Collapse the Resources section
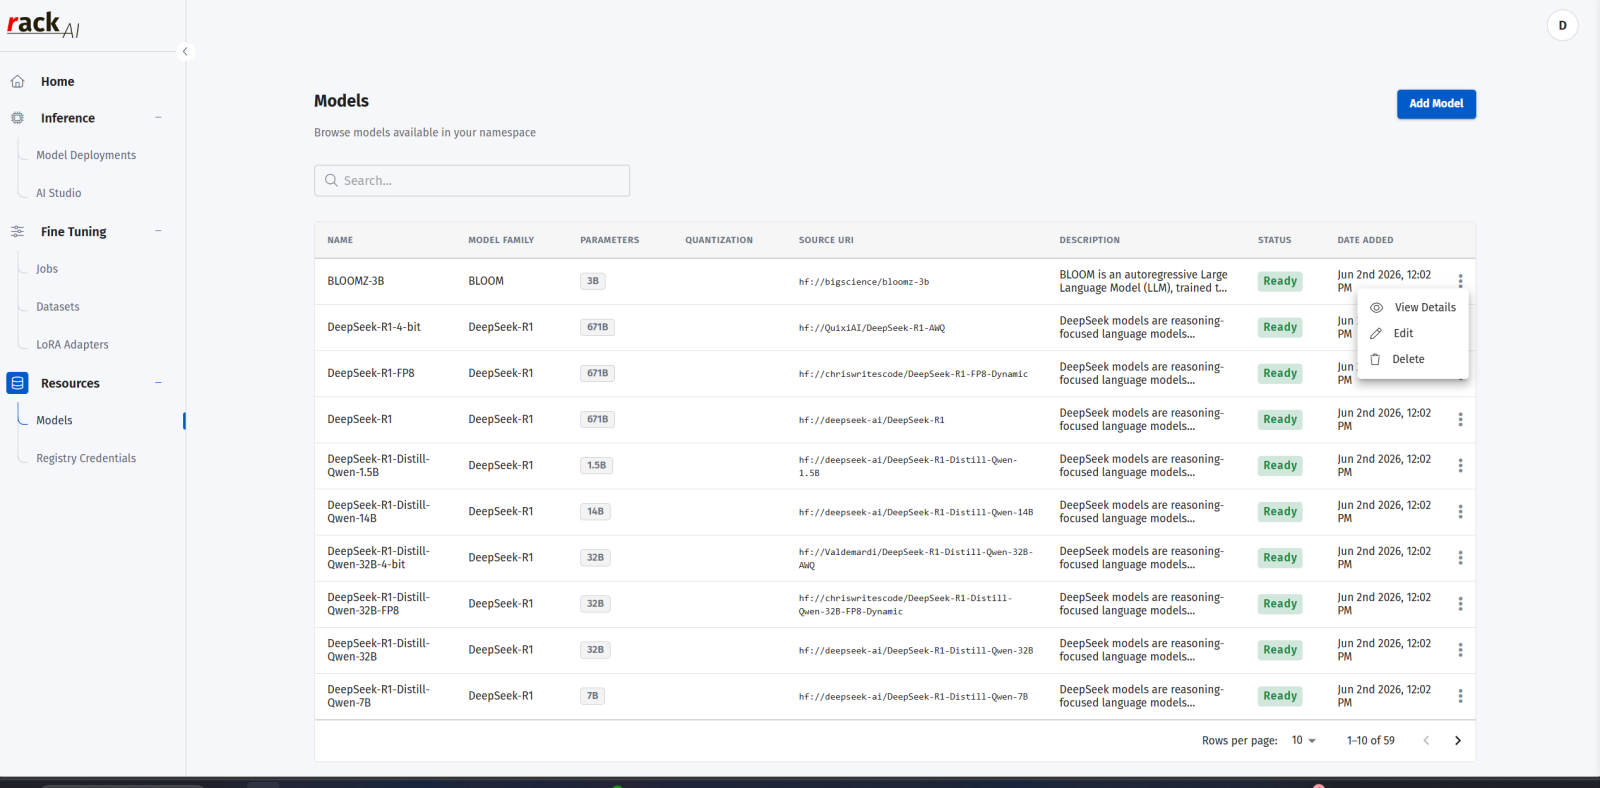 158,383
